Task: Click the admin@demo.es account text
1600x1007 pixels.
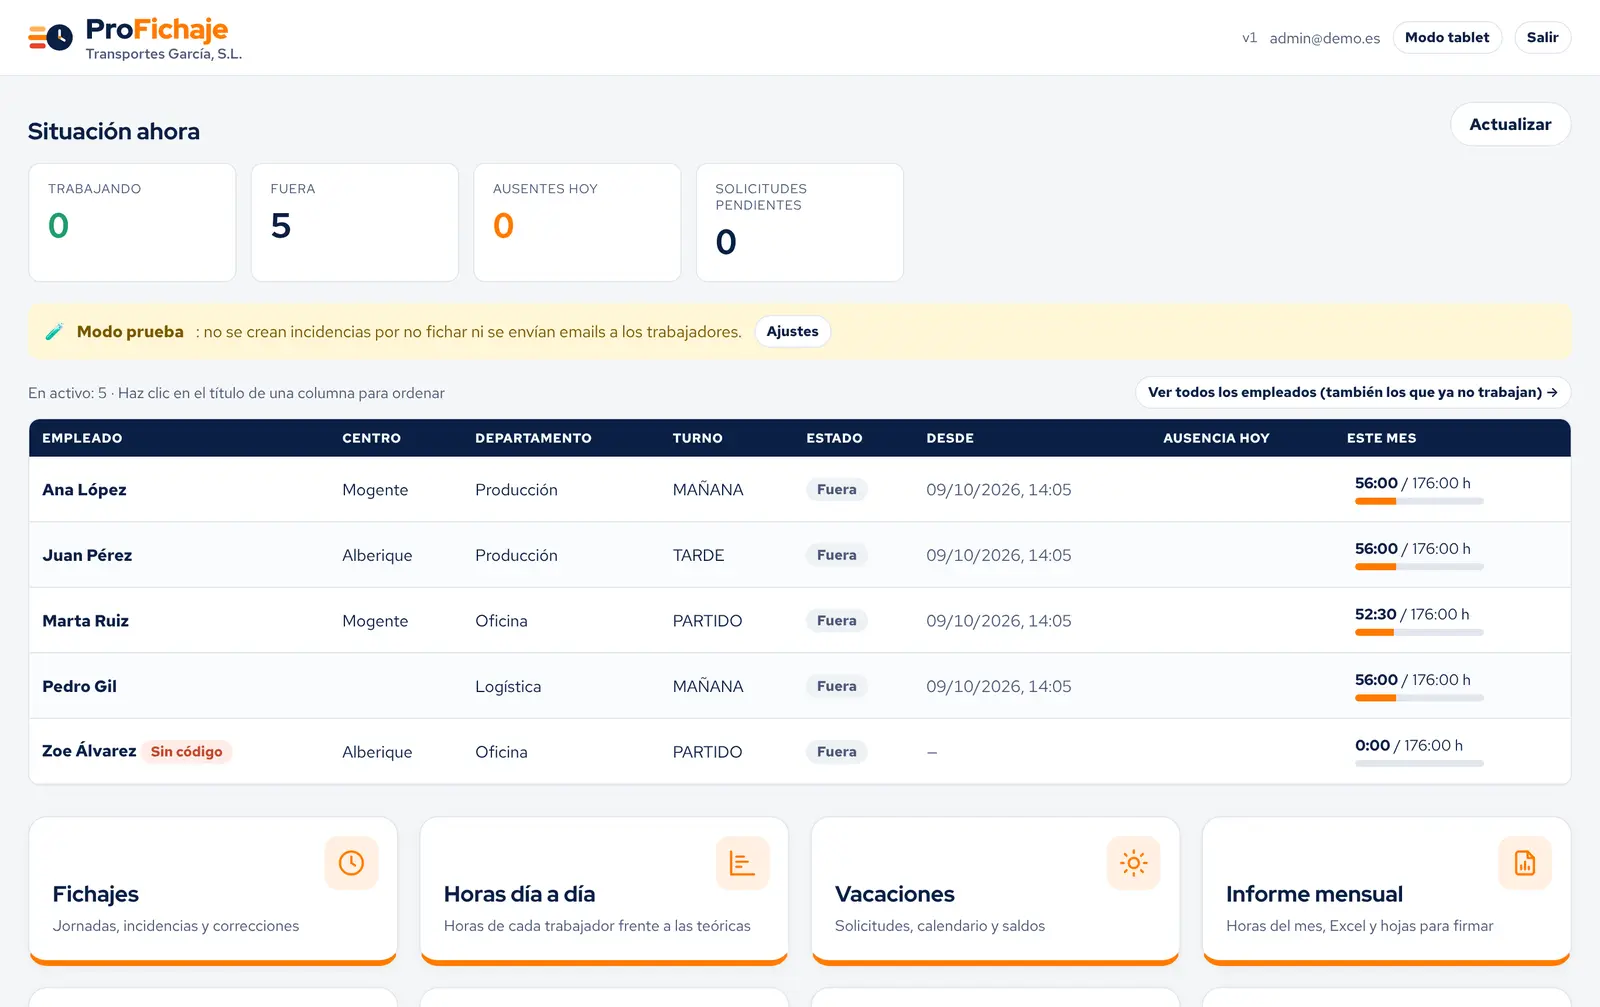Action: tap(1325, 38)
